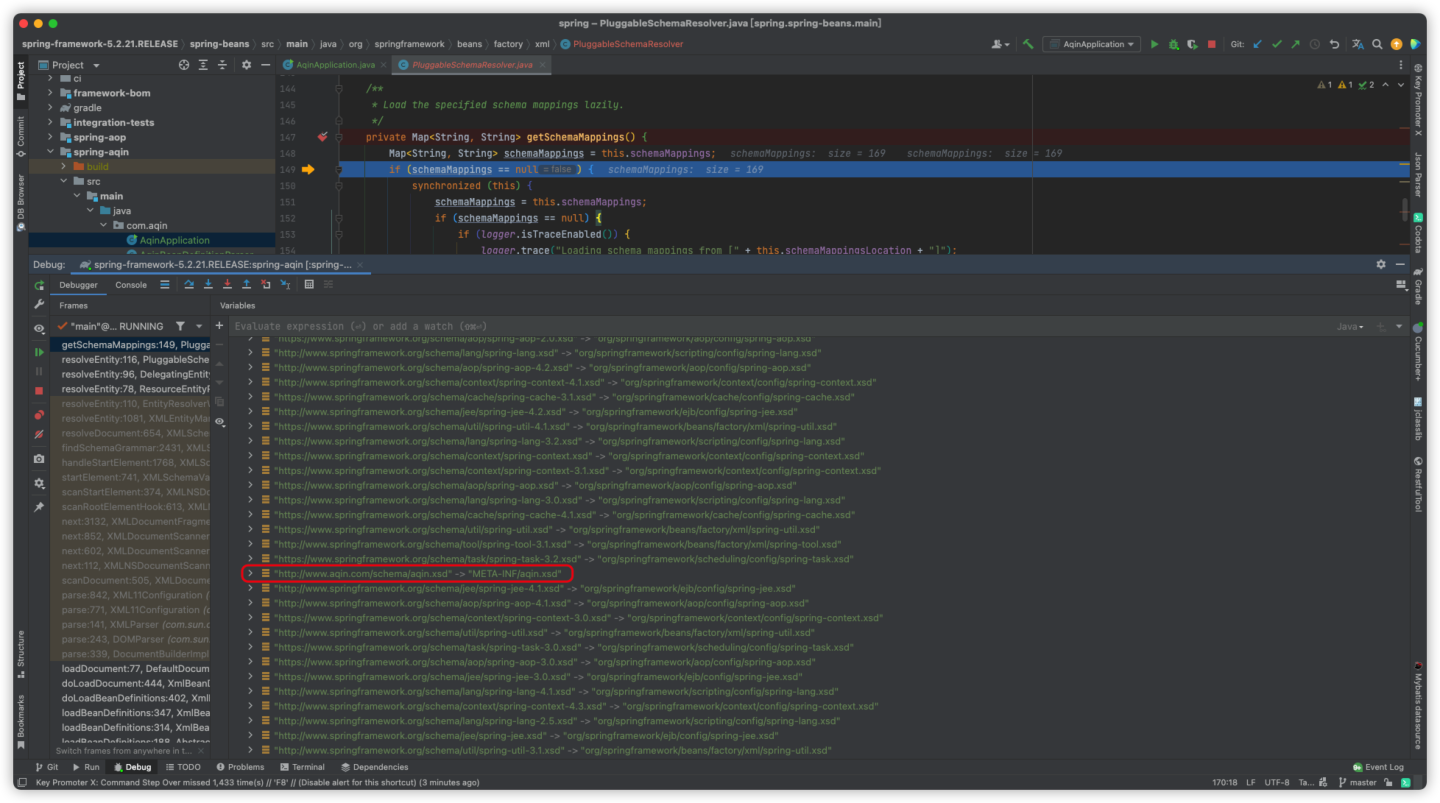Open Search Everywhere magnifier icon

coord(1377,44)
